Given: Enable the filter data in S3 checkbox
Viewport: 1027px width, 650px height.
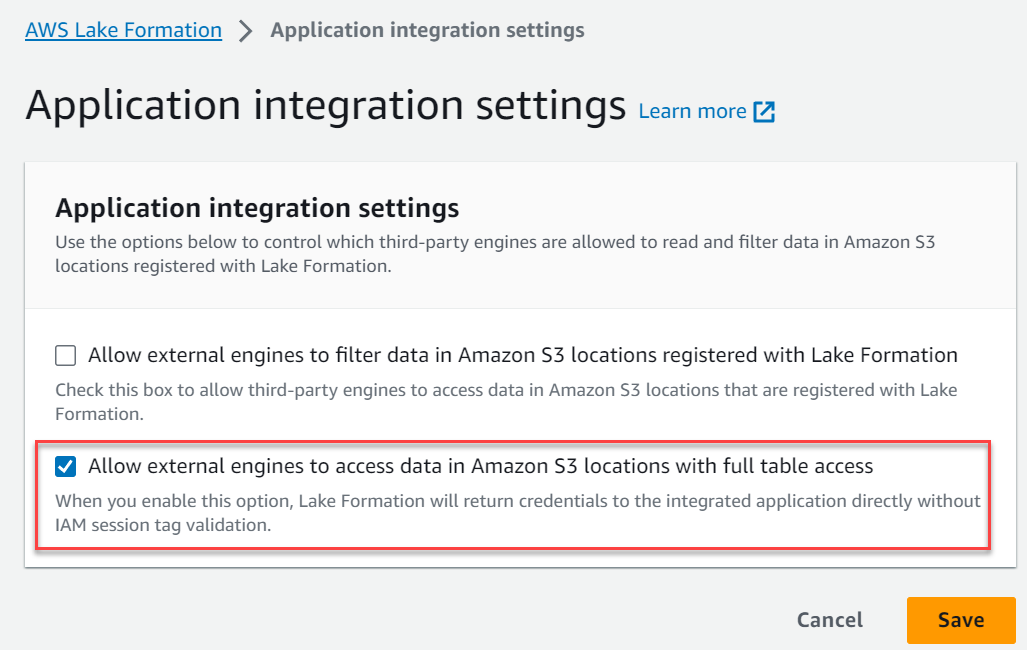Looking at the screenshot, I should tap(65, 355).
